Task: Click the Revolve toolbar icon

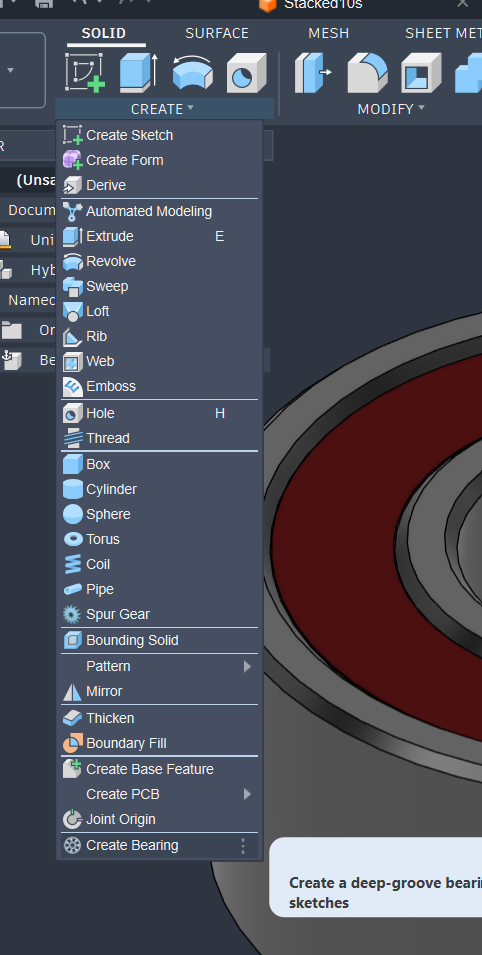Action: click(x=193, y=72)
